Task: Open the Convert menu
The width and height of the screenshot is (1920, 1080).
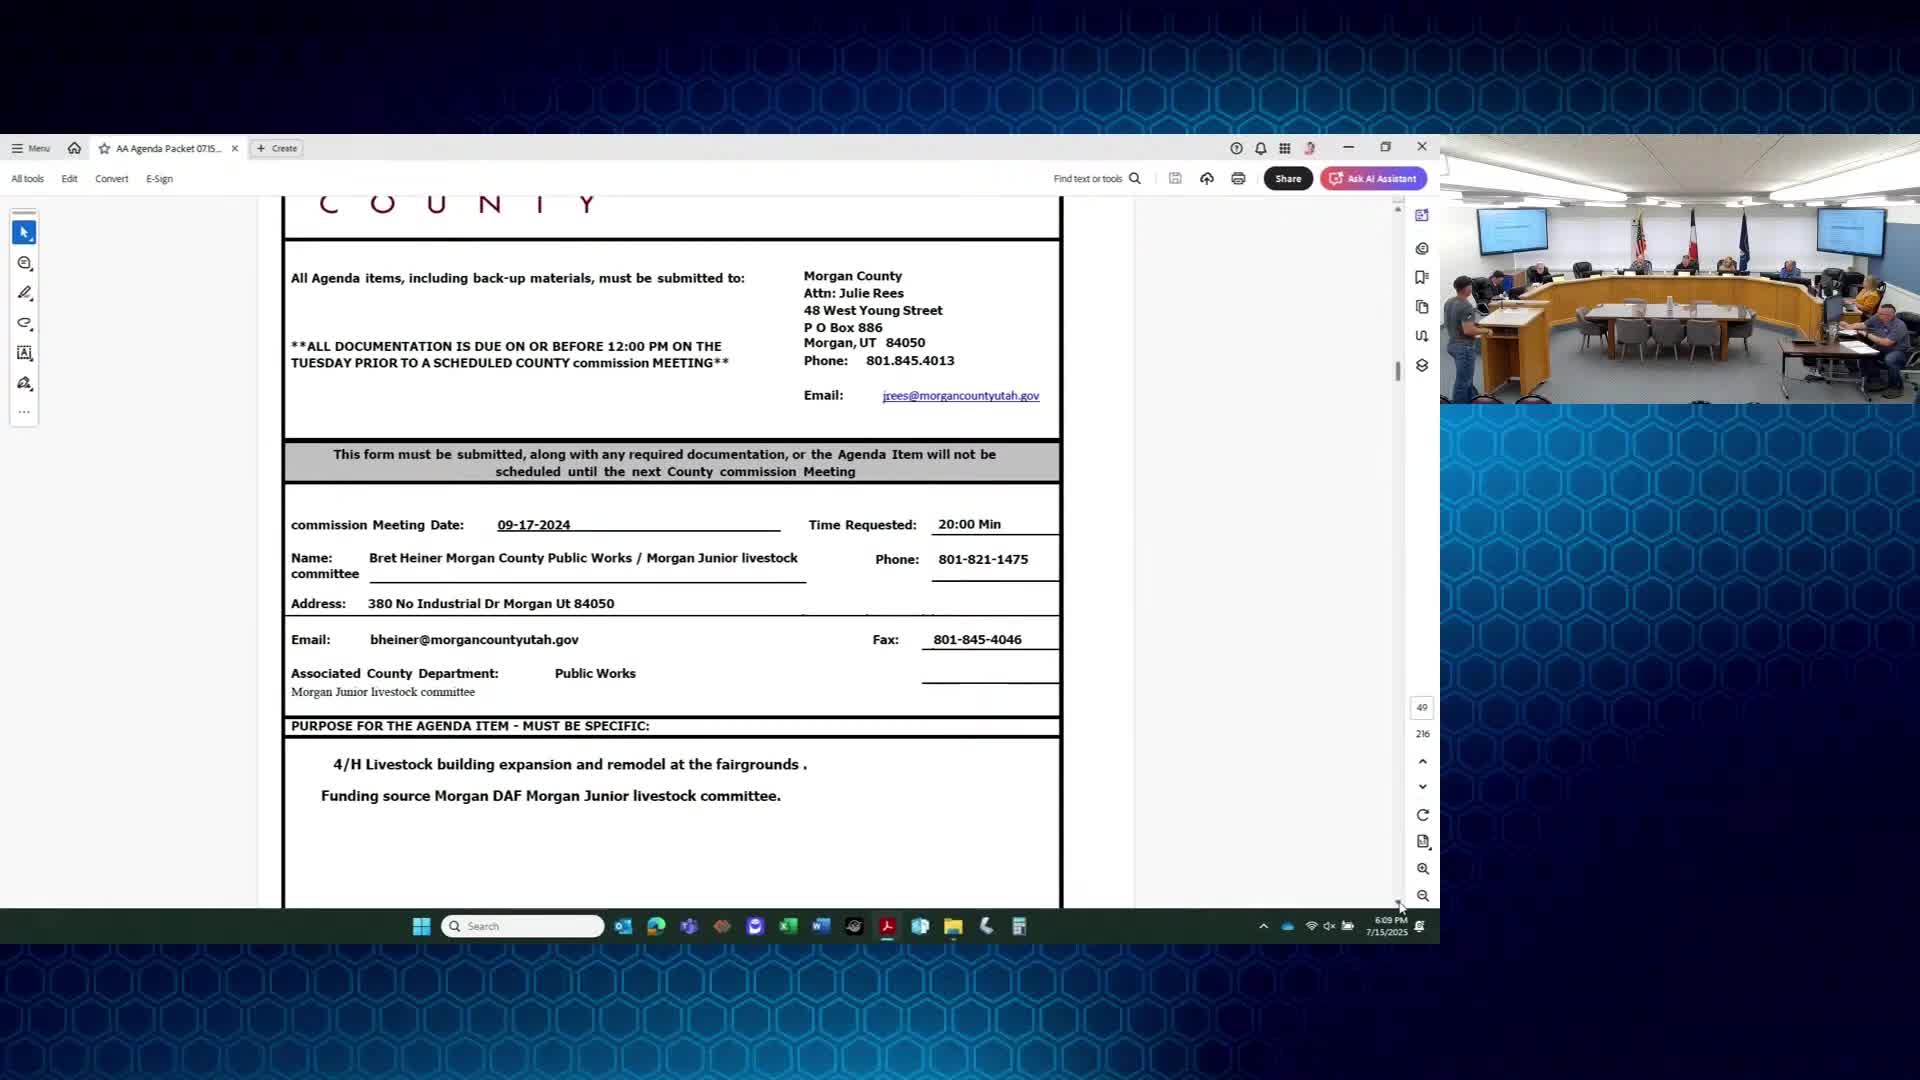Action: (111, 179)
